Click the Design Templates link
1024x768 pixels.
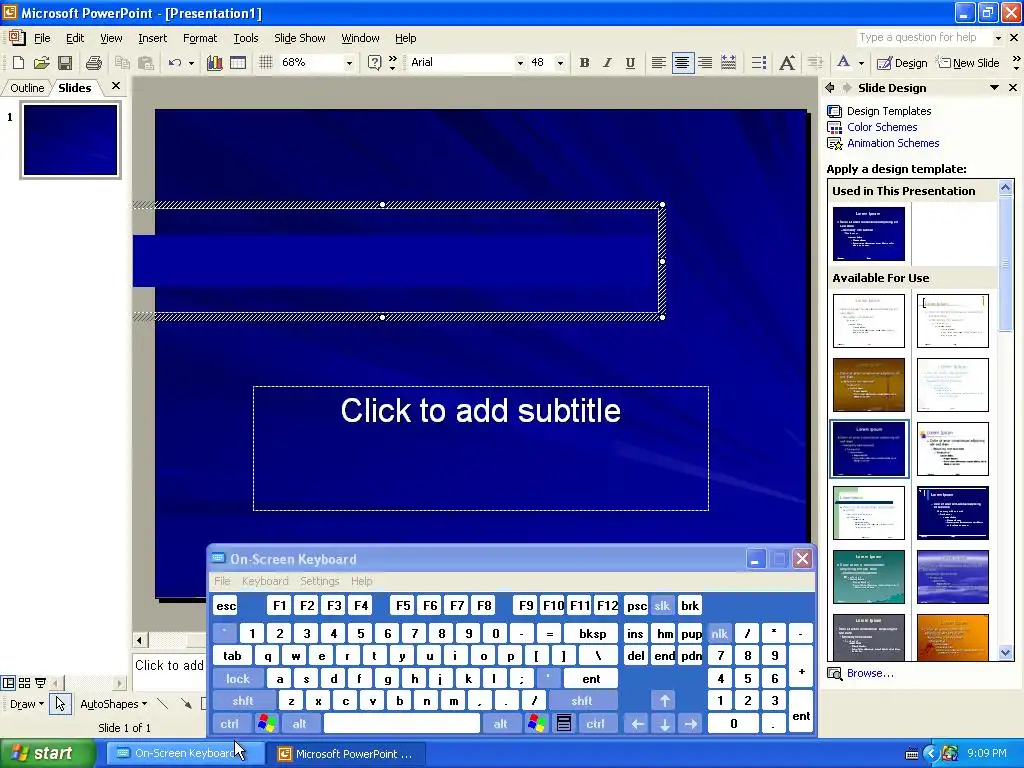point(889,111)
